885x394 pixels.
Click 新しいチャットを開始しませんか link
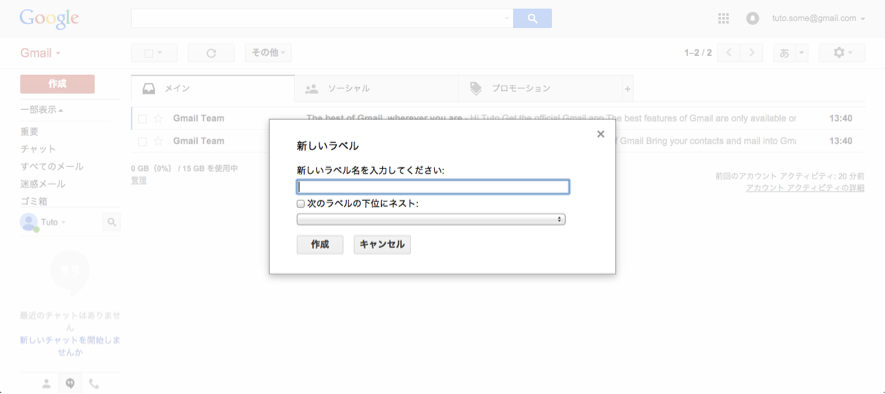[x=70, y=346]
